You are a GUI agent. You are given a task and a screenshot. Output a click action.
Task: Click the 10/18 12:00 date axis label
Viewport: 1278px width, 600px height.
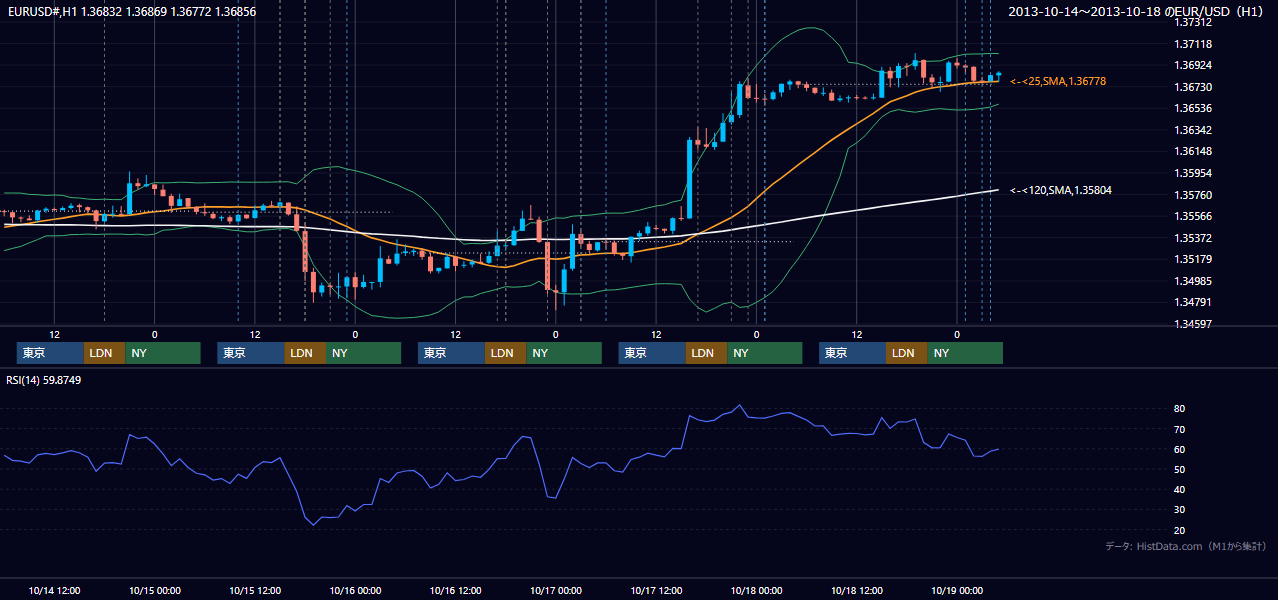857,590
